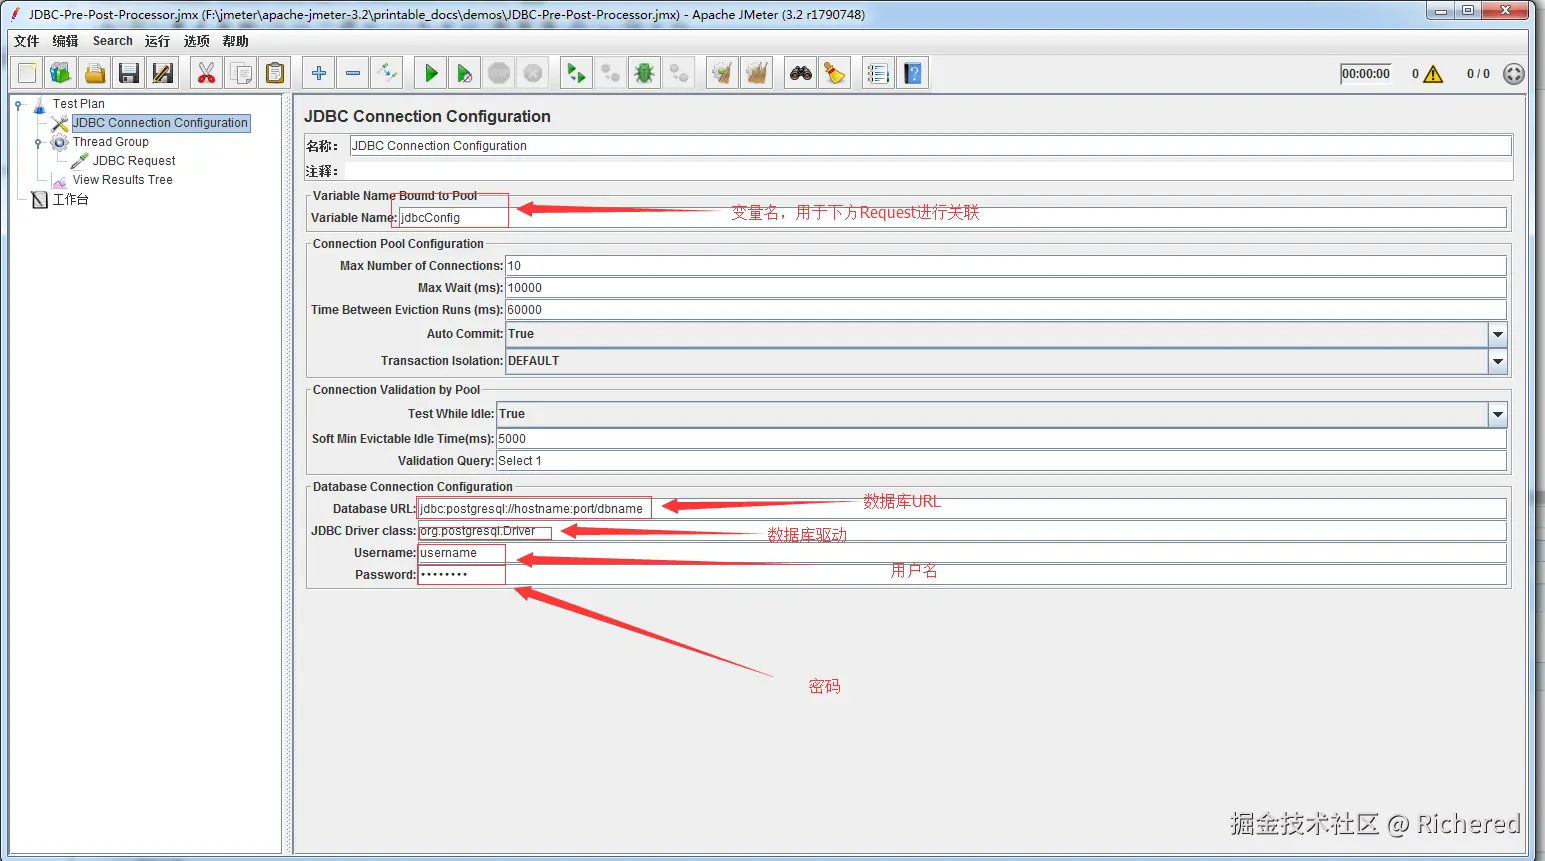Collapse the Test Plan tree node

(x=19, y=104)
